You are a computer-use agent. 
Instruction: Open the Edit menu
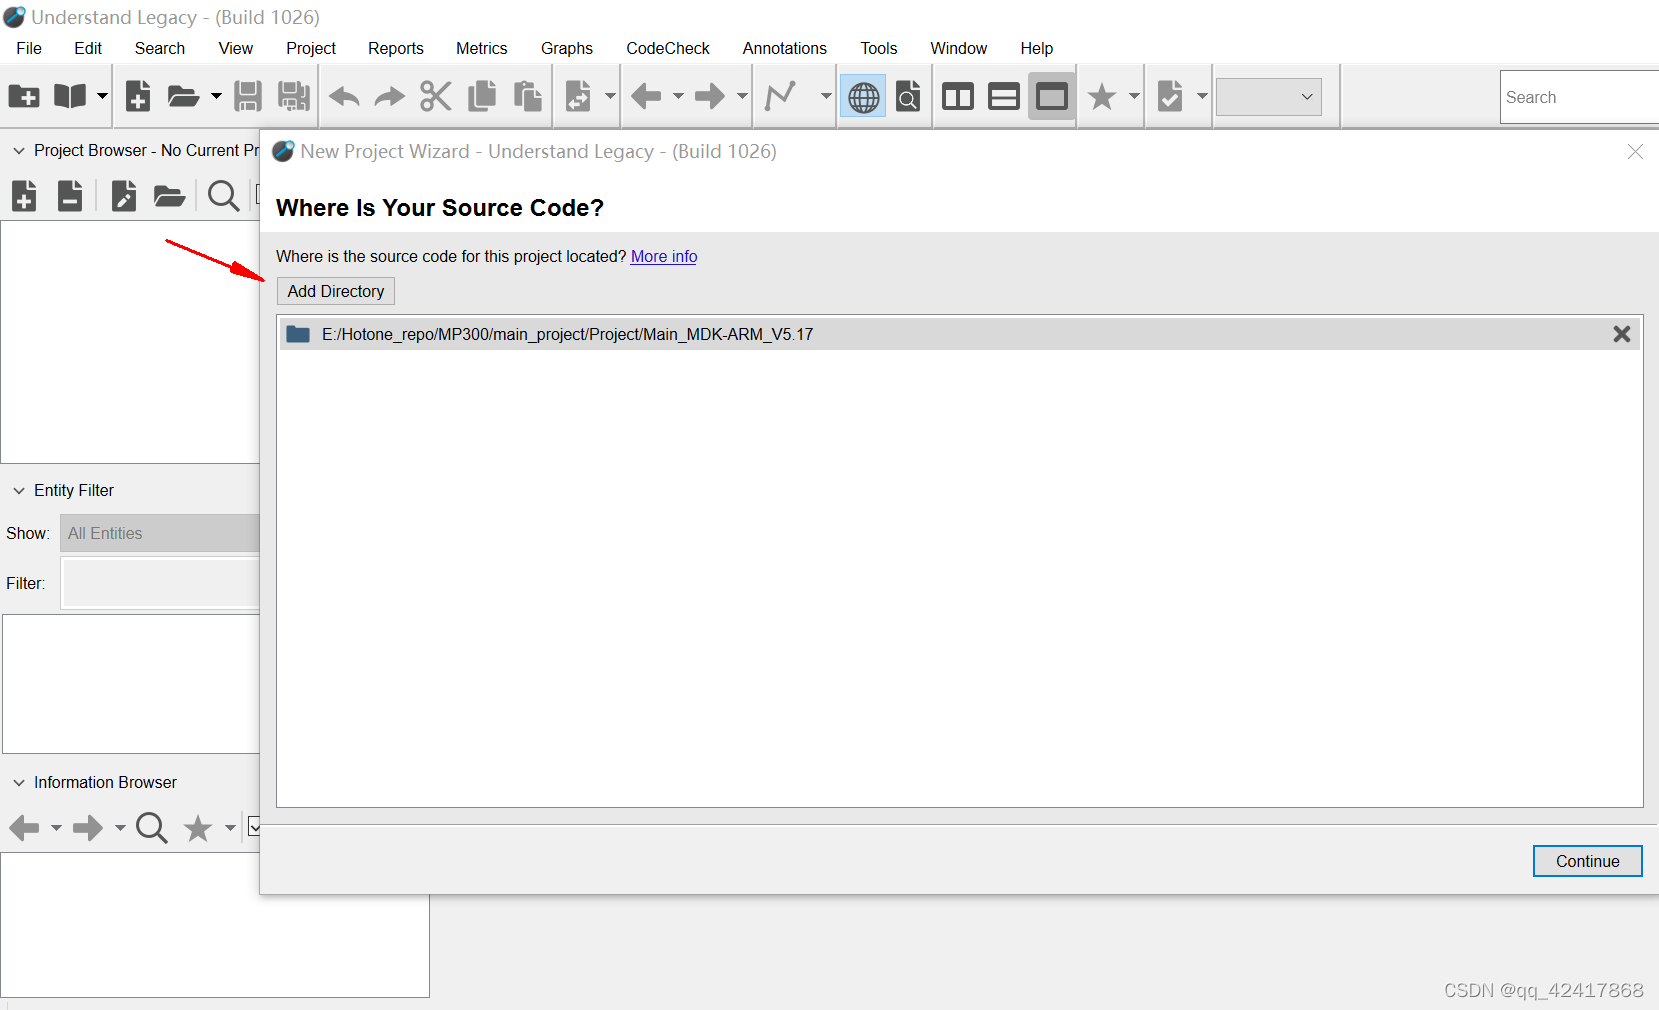click(x=88, y=48)
